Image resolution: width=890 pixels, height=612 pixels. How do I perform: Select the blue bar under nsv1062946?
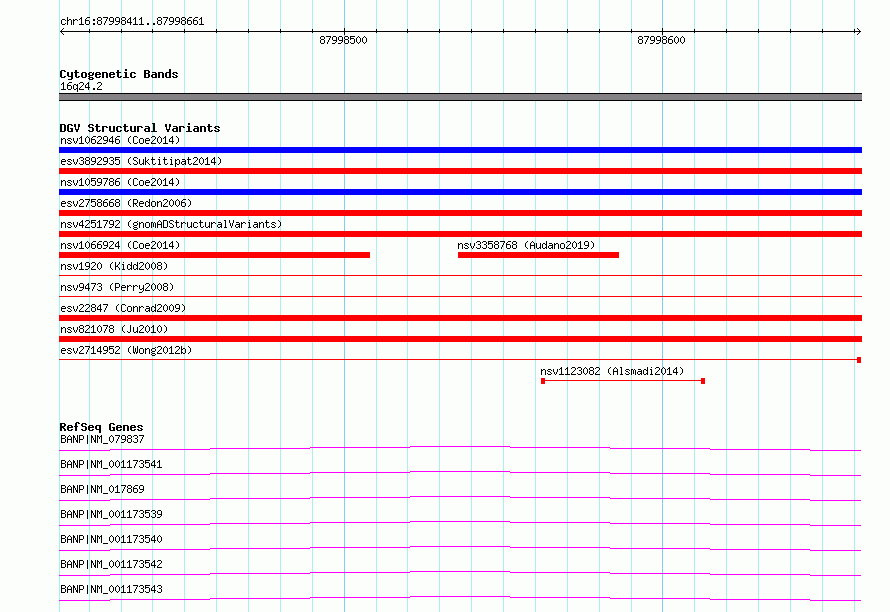(460, 150)
